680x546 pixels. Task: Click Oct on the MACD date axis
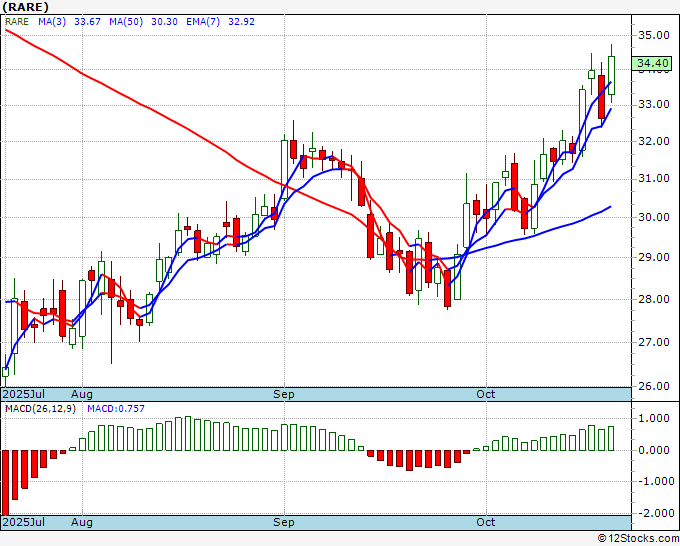click(486, 522)
